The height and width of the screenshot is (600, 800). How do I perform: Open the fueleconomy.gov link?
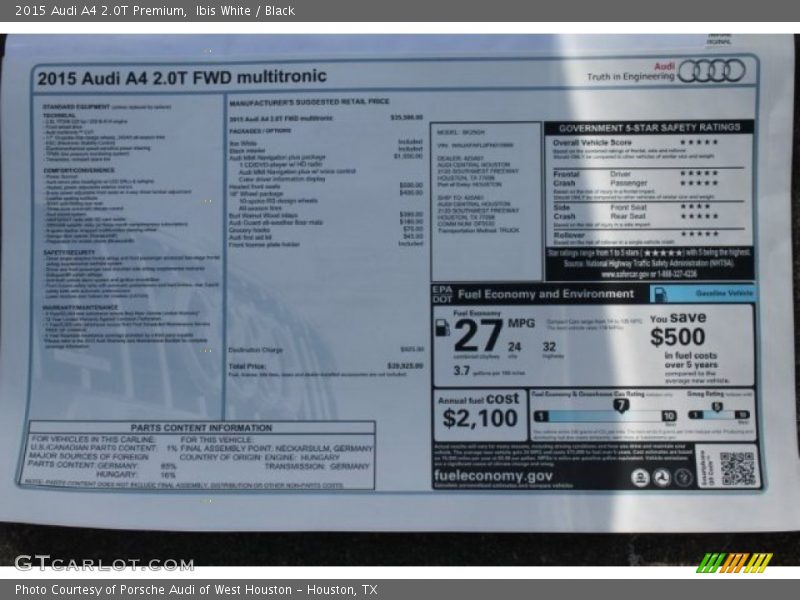pyautogui.click(x=493, y=476)
